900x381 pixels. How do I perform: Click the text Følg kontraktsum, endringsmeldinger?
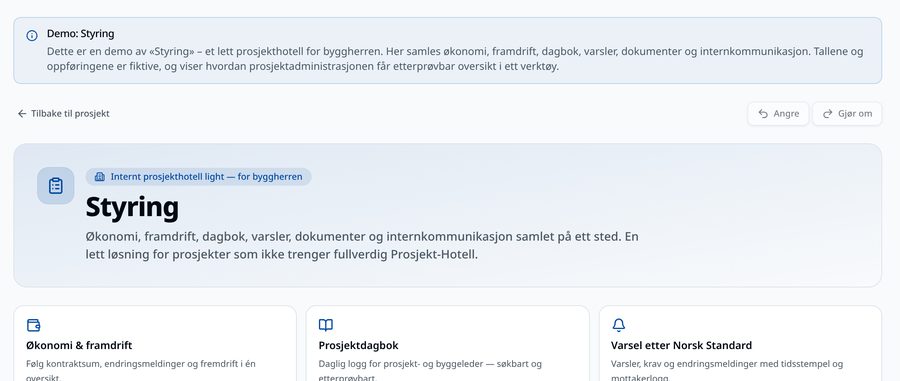[x=141, y=371]
